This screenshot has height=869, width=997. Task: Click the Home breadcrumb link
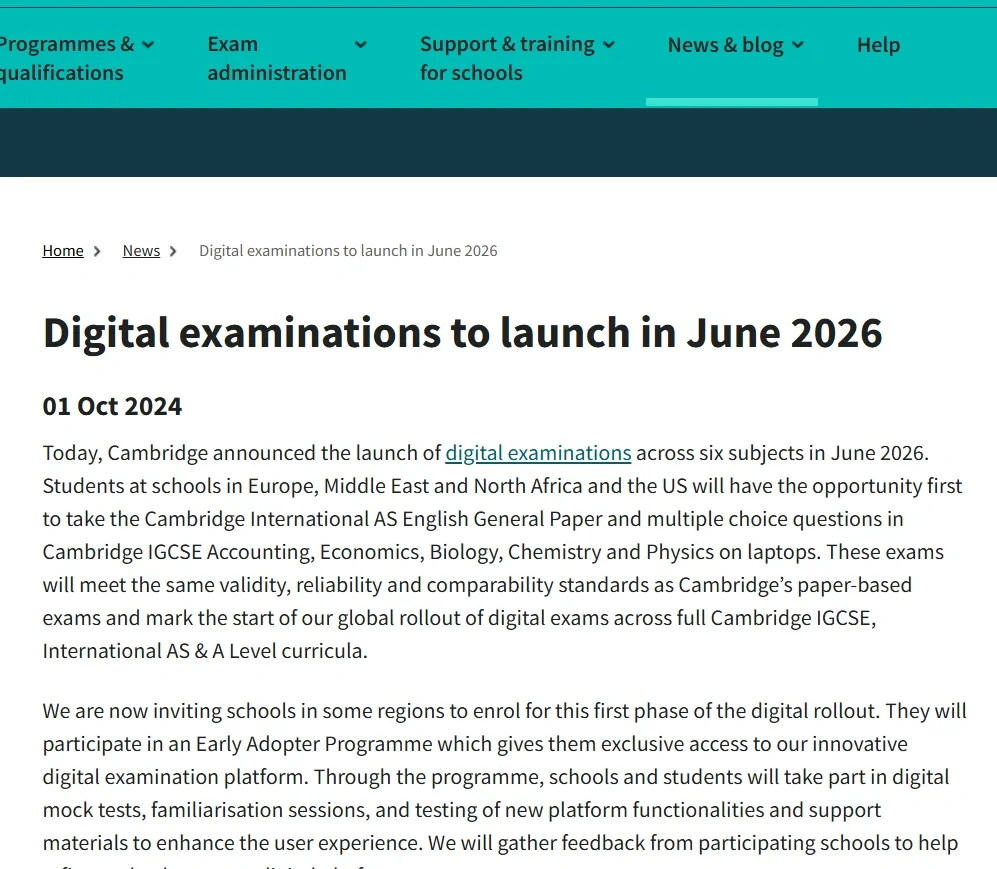pyautogui.click(x=63, y=250)
